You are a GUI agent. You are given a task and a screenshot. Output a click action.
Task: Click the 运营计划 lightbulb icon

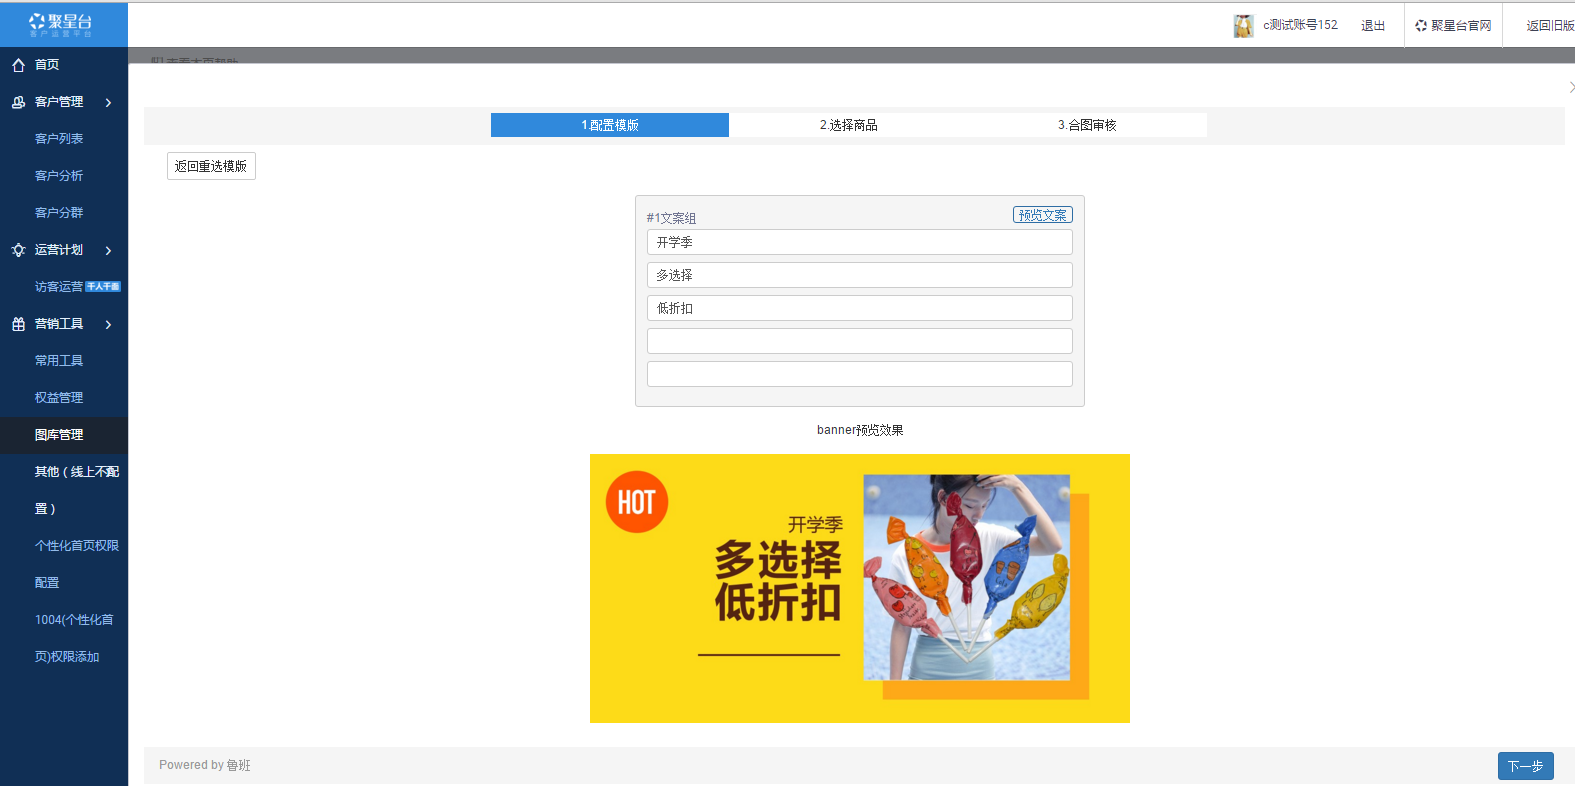[18, 250]
